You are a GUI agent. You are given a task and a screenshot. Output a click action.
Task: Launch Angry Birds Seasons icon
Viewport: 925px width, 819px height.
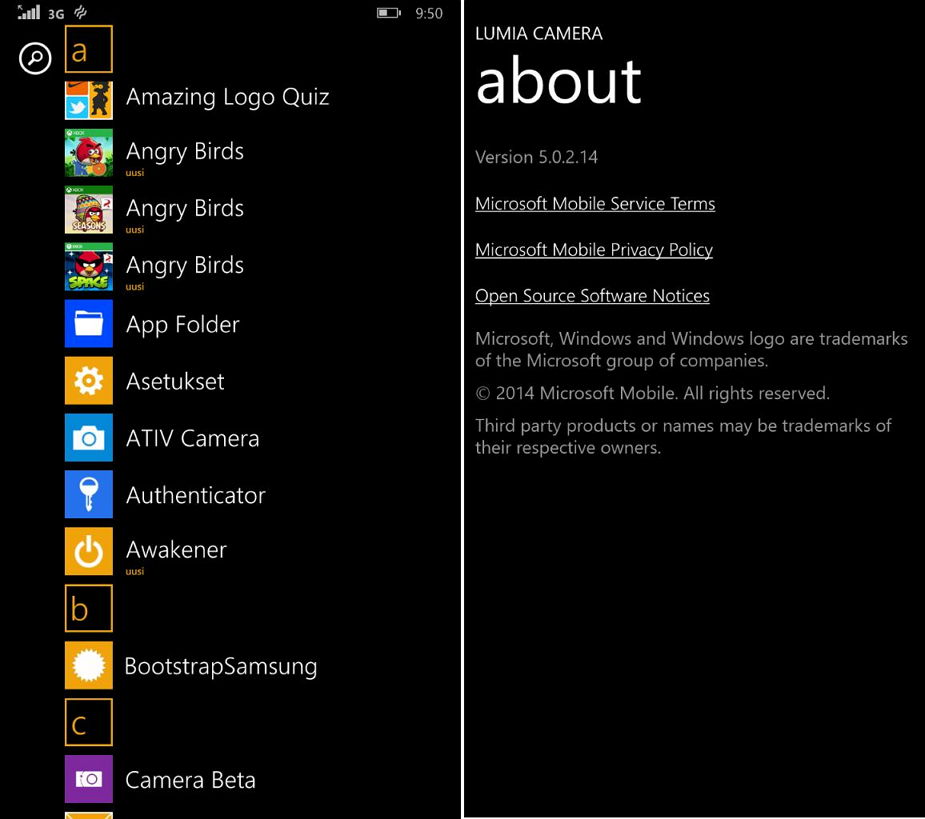coord(88,209)
